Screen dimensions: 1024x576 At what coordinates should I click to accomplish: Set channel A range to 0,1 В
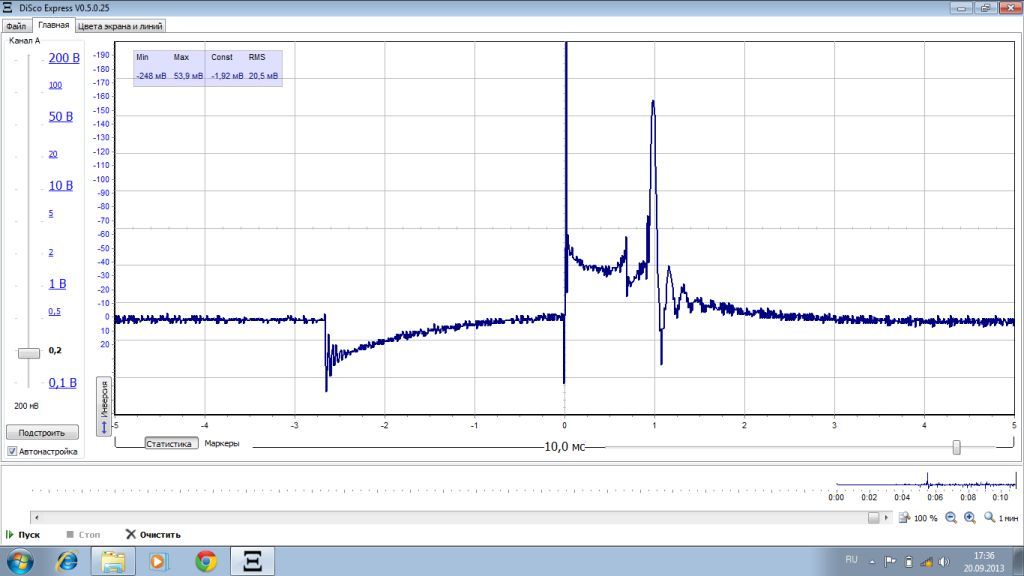click(63, 383)
